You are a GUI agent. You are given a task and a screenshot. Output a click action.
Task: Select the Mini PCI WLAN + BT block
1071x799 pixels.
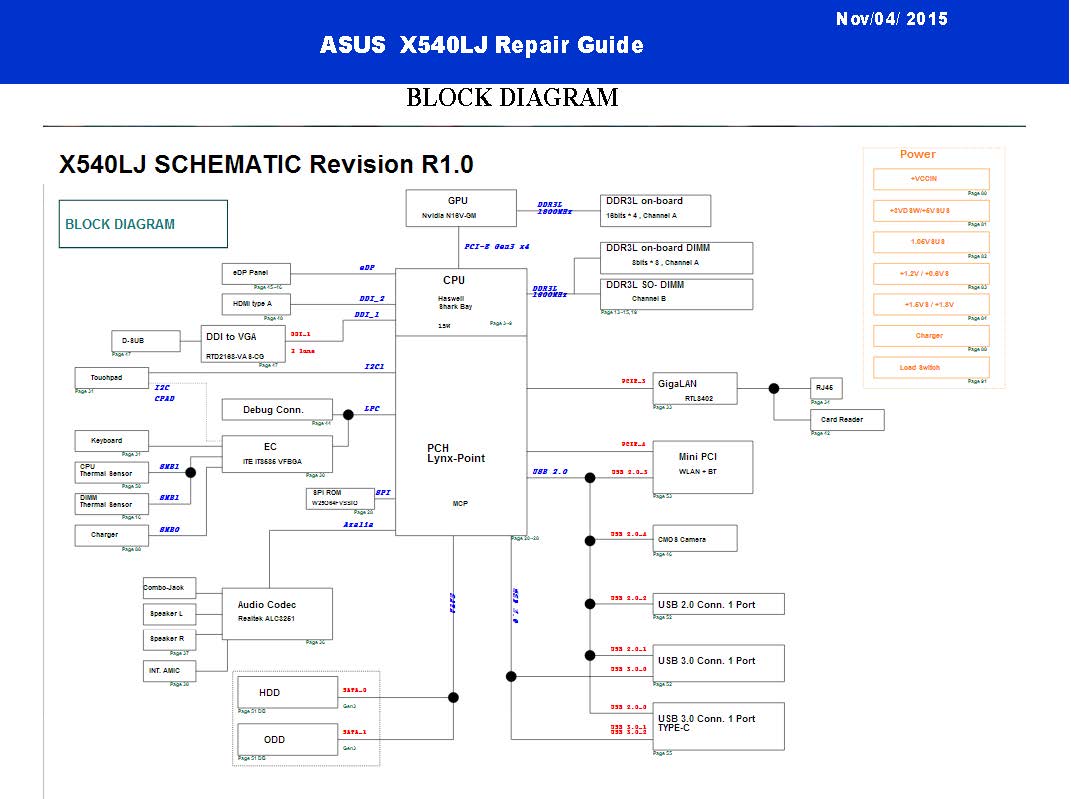point(703,467)
